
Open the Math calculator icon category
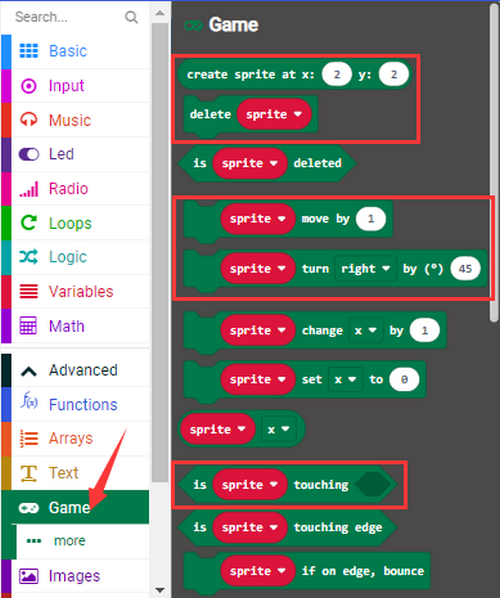[28, 326]
